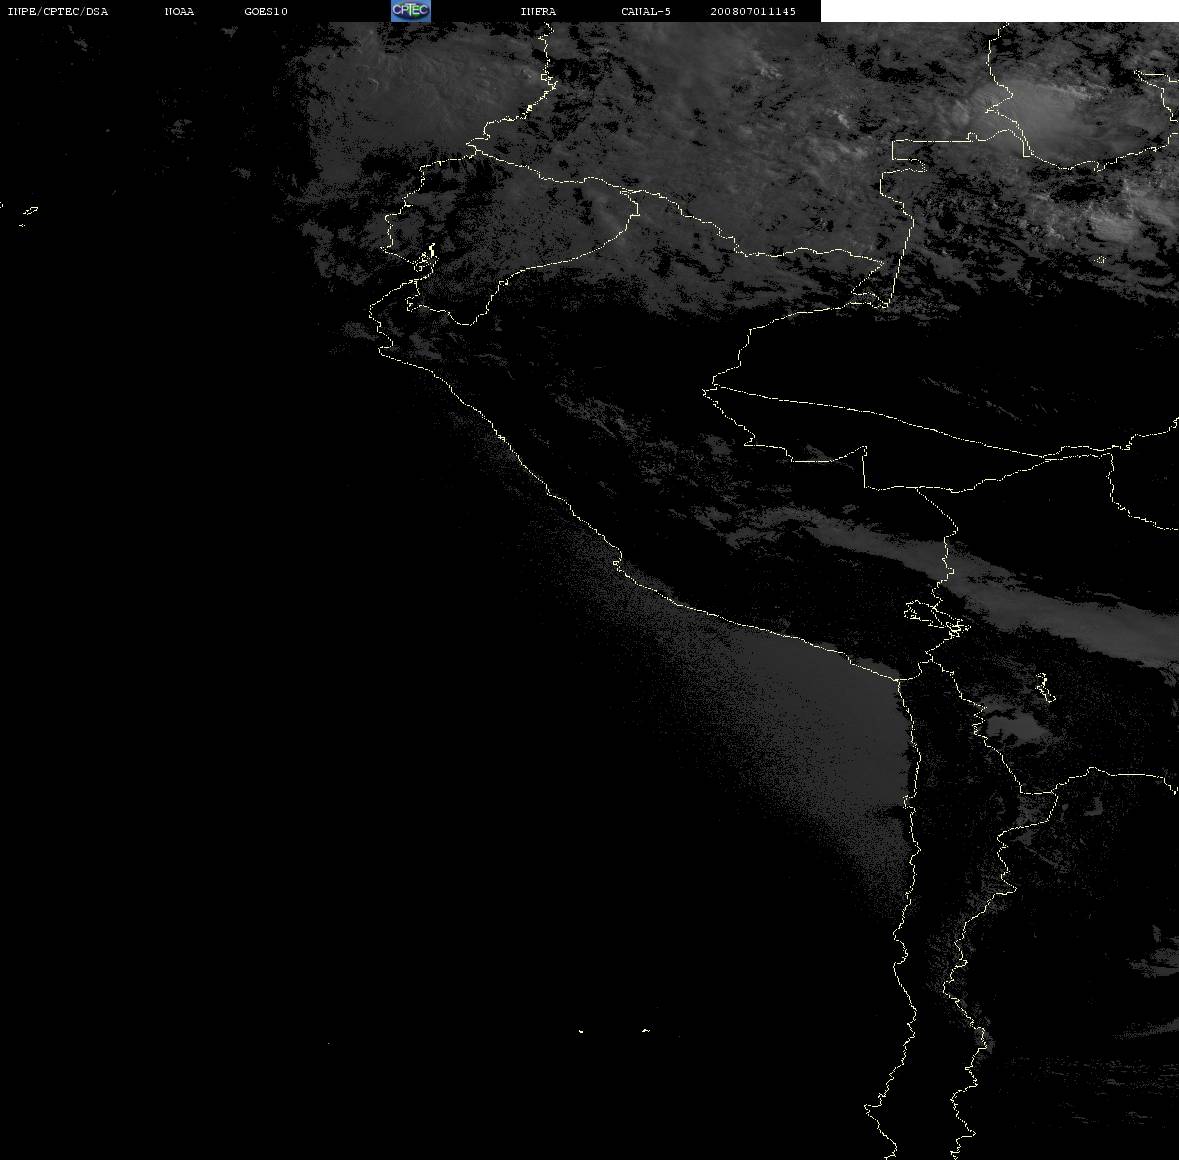1179x1160 pixels.
Task: Click the 200807011145 timestamp
Action: (753, 11)
